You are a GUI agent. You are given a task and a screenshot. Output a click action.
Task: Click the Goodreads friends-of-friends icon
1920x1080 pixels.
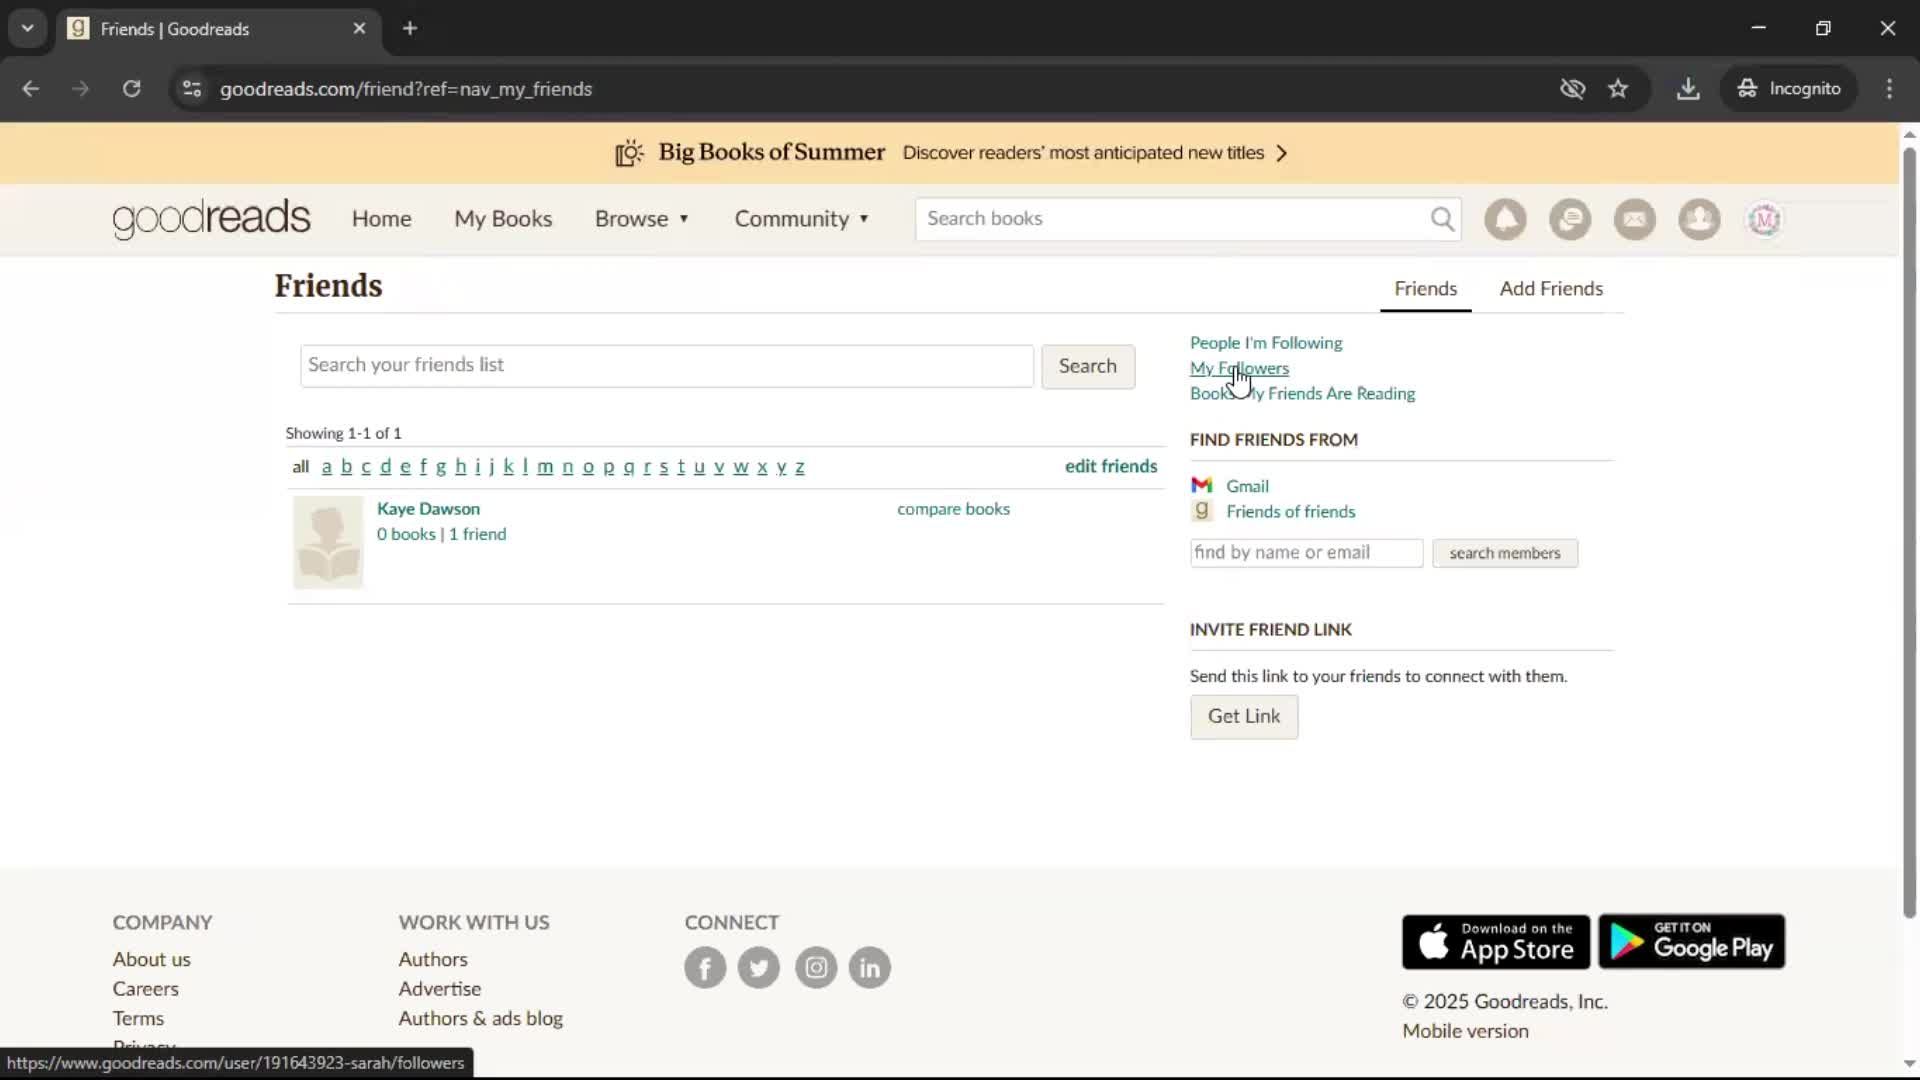1201,511
